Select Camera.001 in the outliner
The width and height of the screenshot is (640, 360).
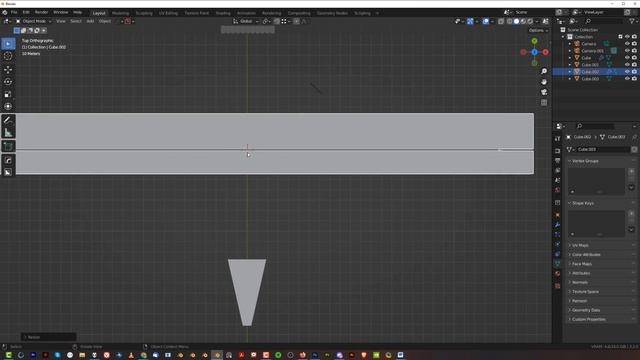coord(592,51)
